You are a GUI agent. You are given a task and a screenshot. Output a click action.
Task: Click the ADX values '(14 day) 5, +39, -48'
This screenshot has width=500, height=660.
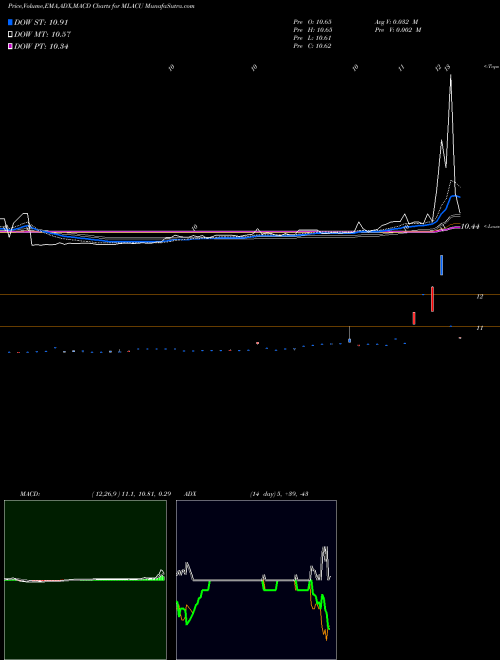[279, 494]
